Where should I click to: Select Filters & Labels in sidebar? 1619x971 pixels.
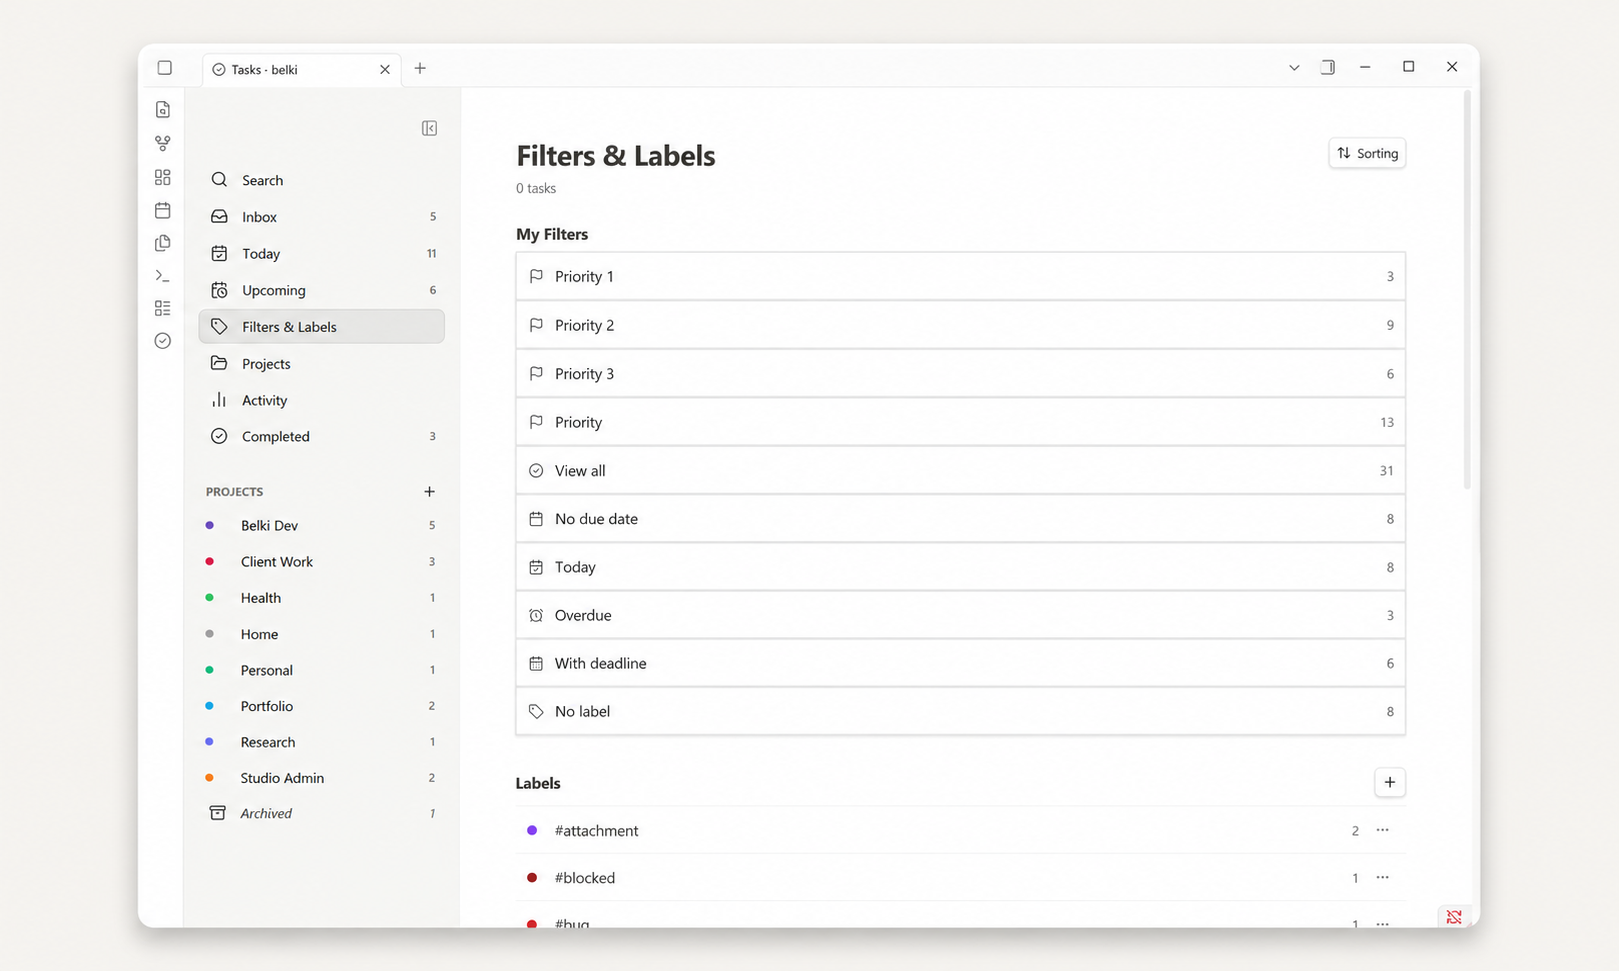coord(322,327)
